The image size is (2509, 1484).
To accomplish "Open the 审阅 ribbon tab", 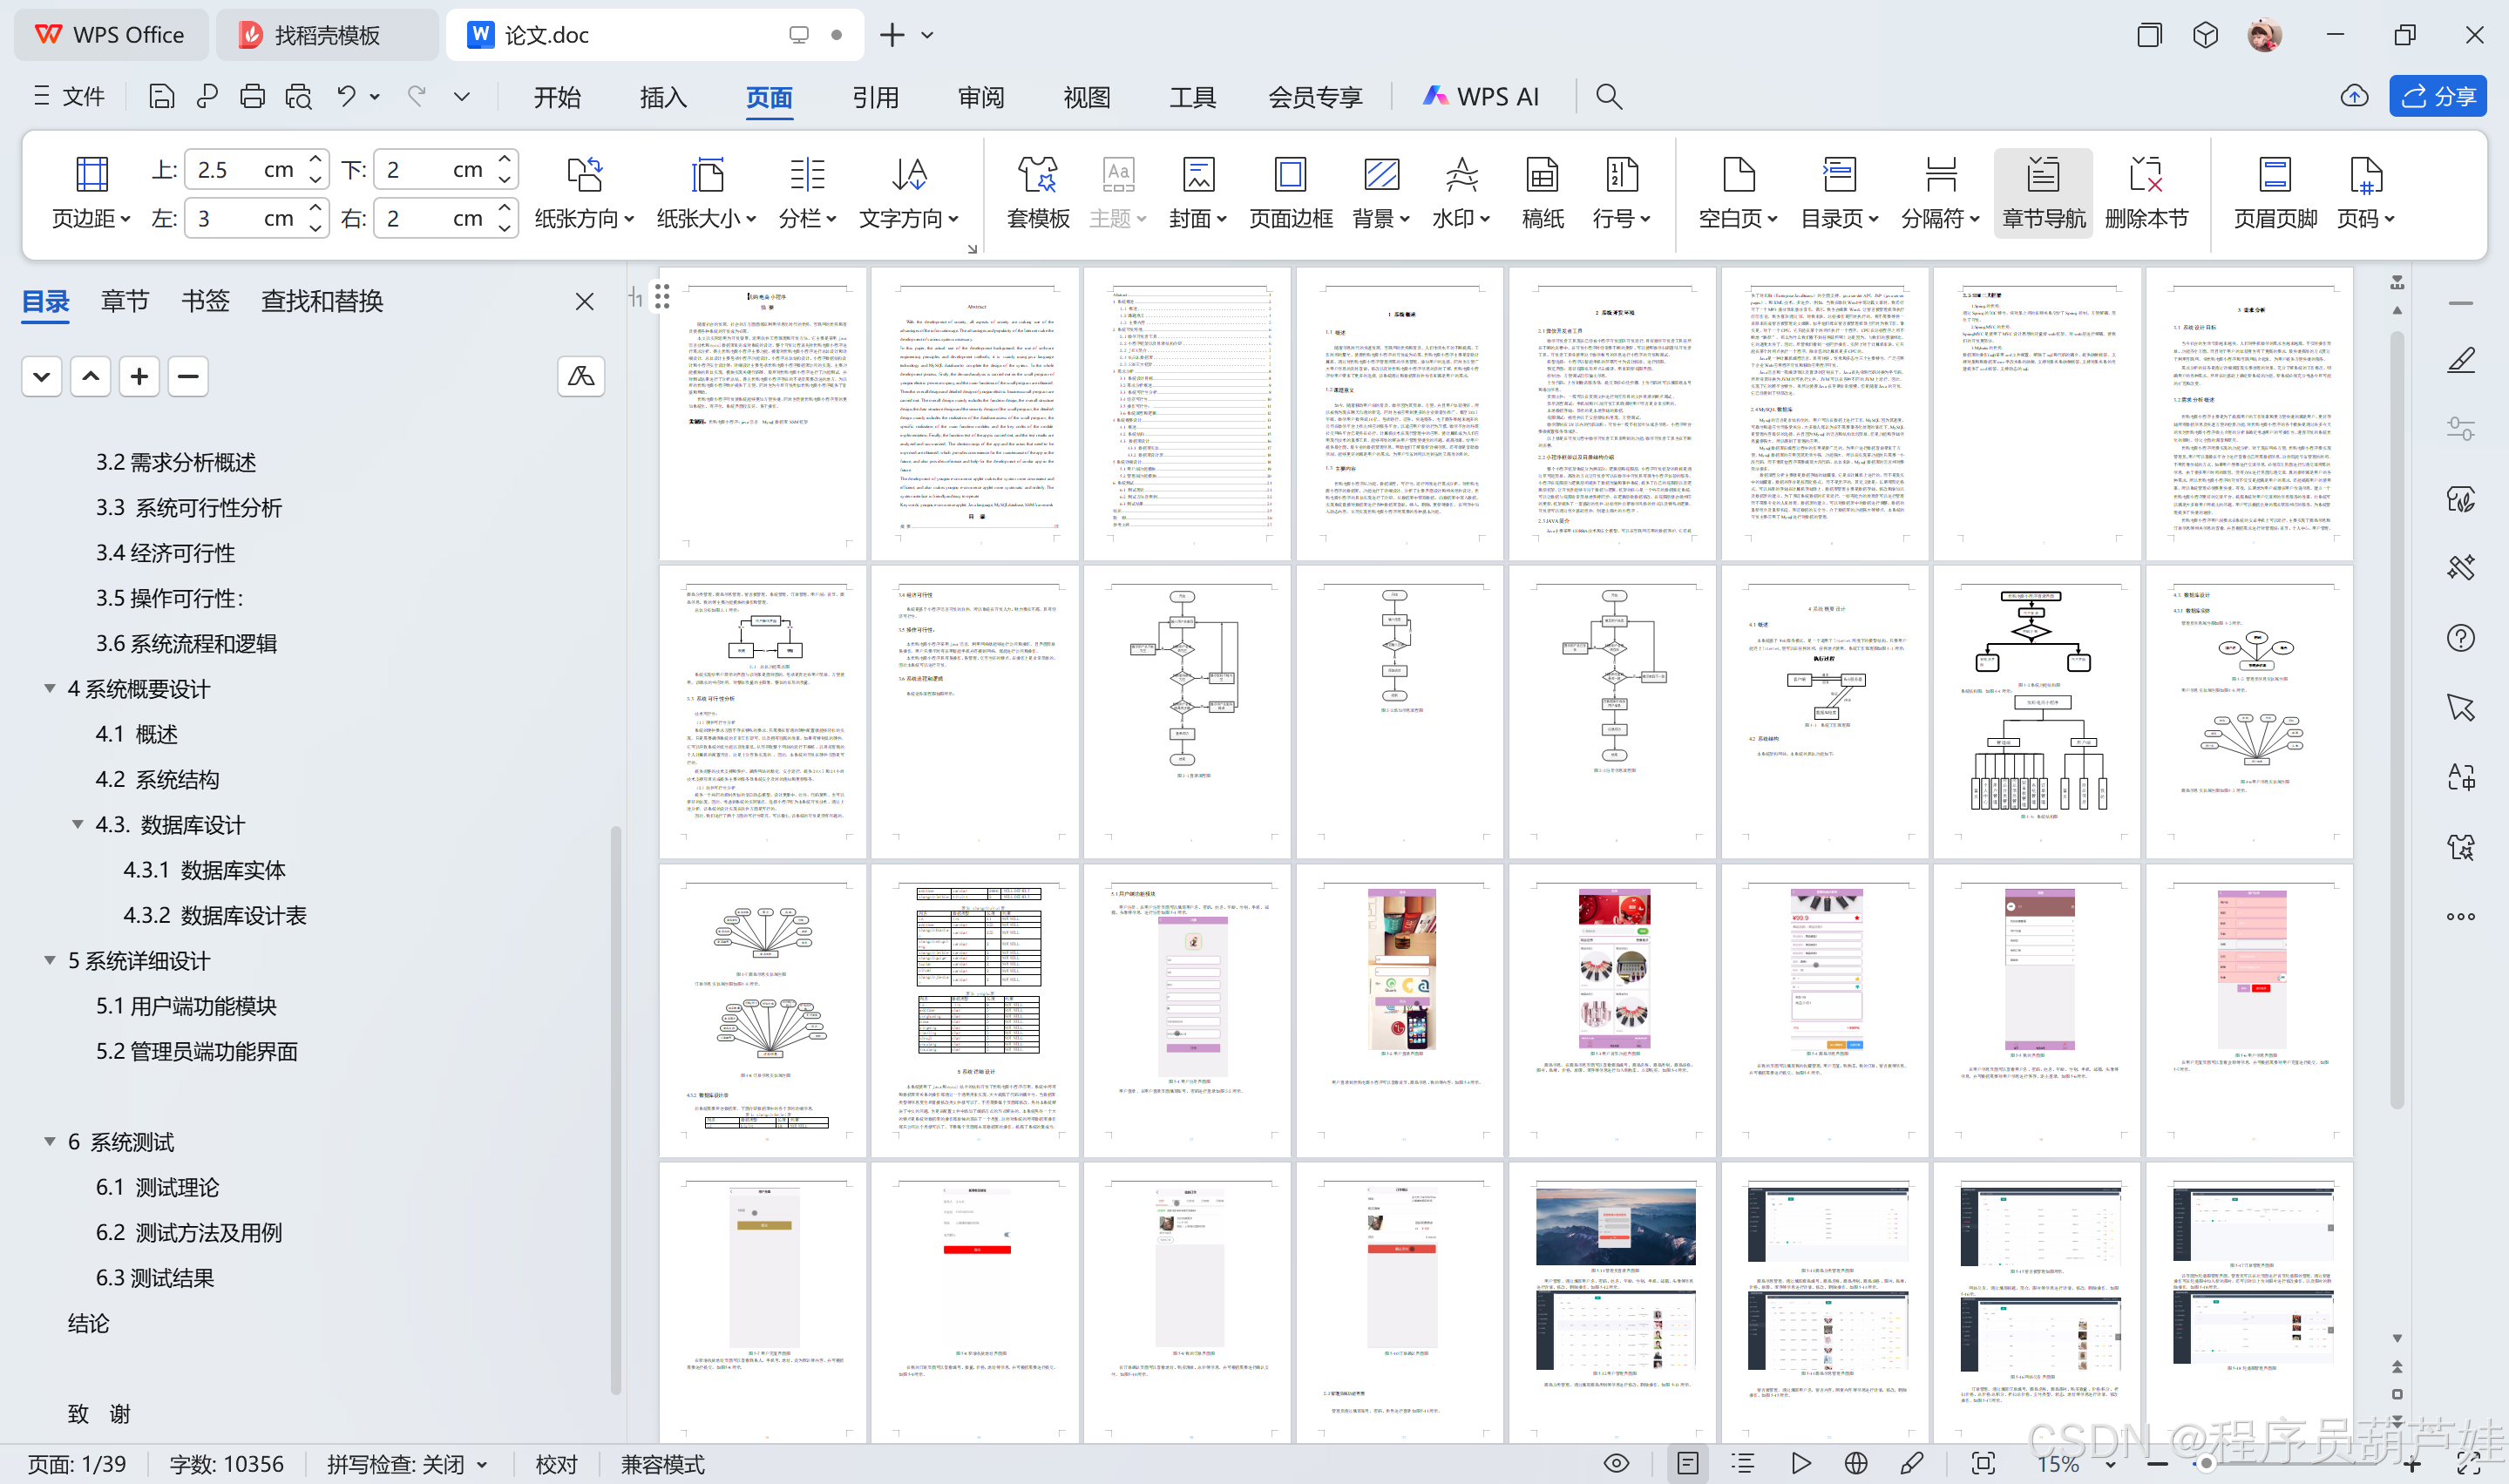I will click(981, 97).
